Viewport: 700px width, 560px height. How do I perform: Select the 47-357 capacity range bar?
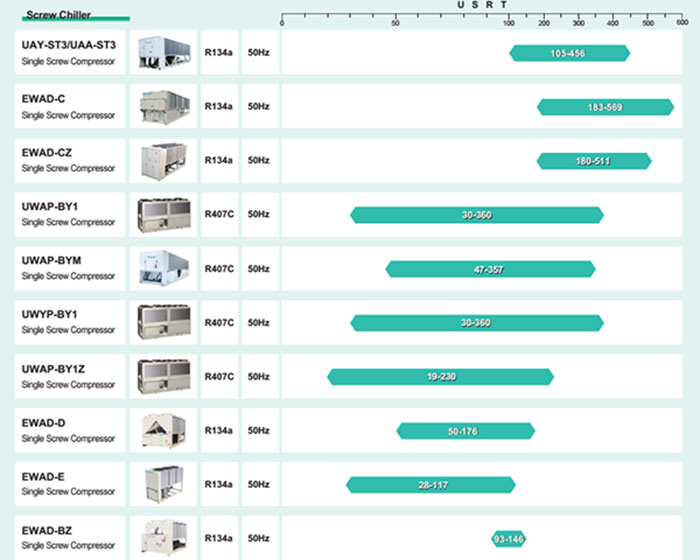coord(490,269)
